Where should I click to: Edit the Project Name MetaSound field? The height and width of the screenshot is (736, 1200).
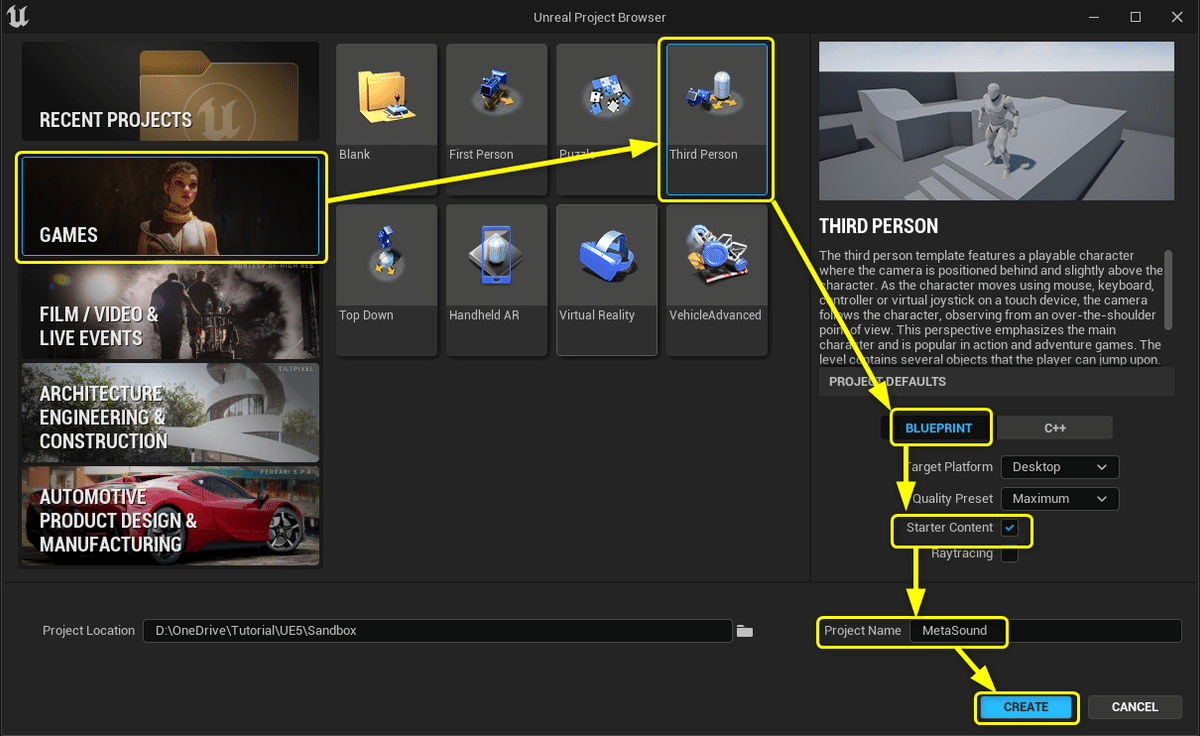point(1046,631)
